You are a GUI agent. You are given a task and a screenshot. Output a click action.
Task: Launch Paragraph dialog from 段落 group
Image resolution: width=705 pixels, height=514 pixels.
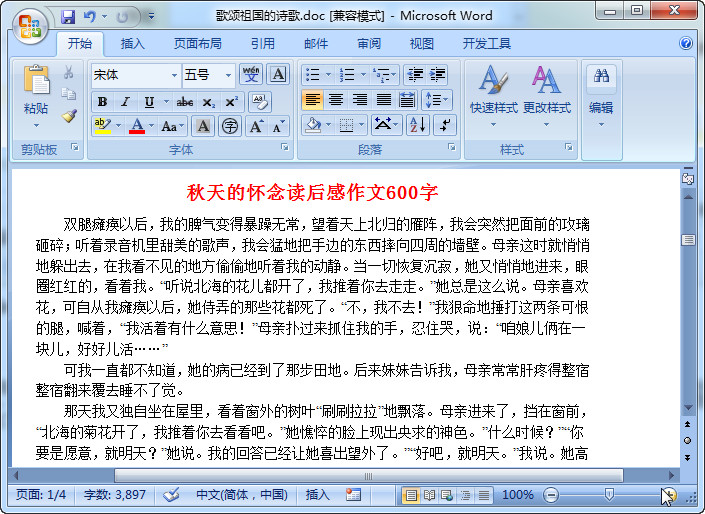point(451,147)
